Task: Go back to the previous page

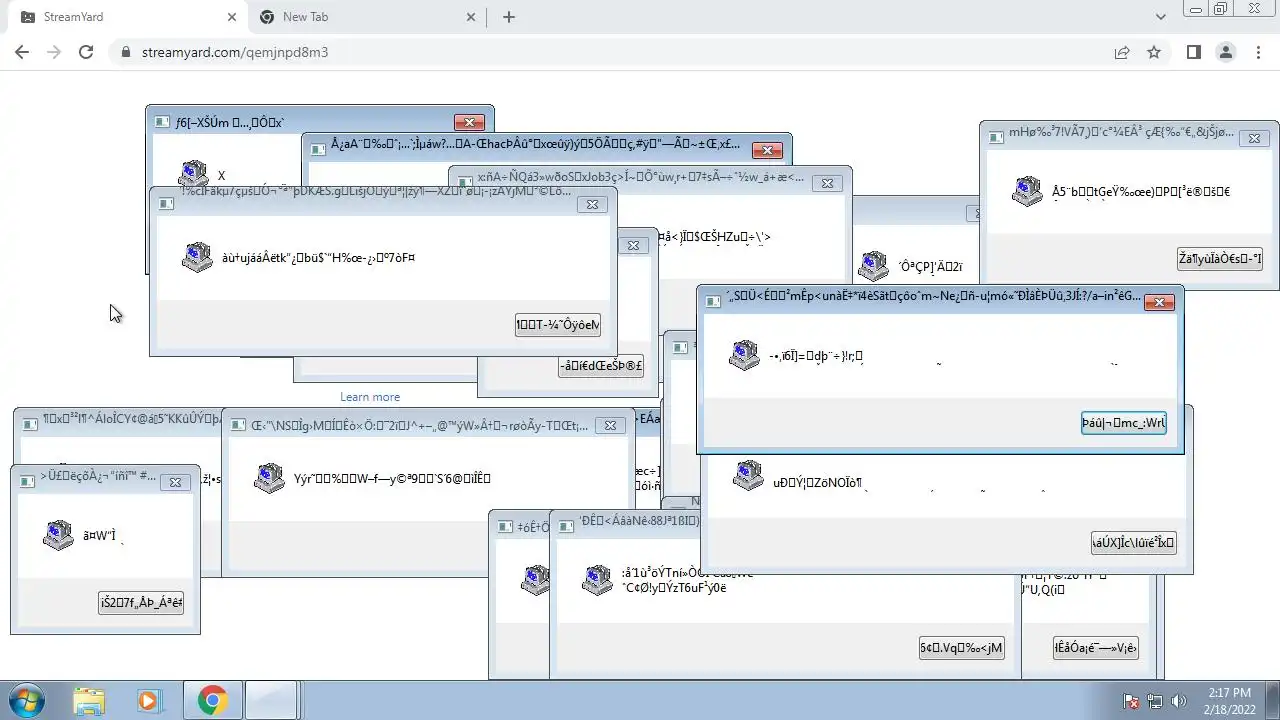Action: point(22,52)
